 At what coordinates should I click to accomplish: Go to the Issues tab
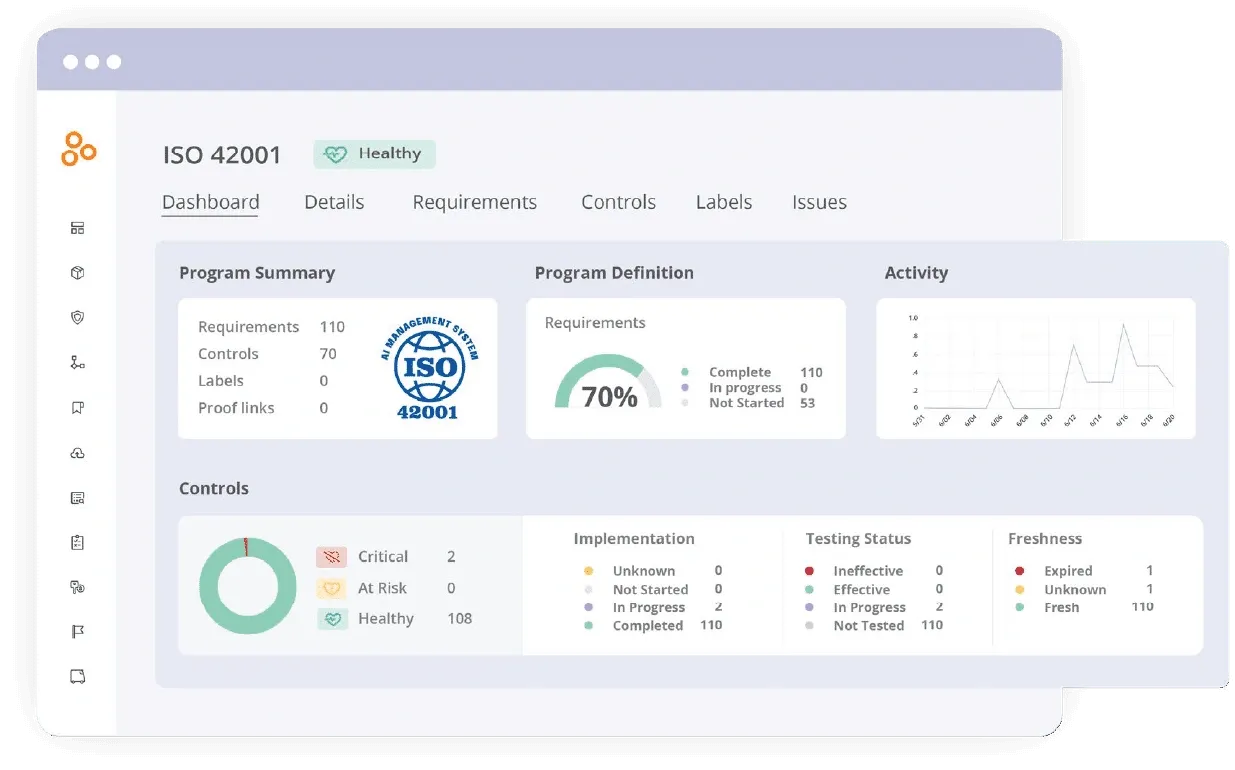pos(819,202)
